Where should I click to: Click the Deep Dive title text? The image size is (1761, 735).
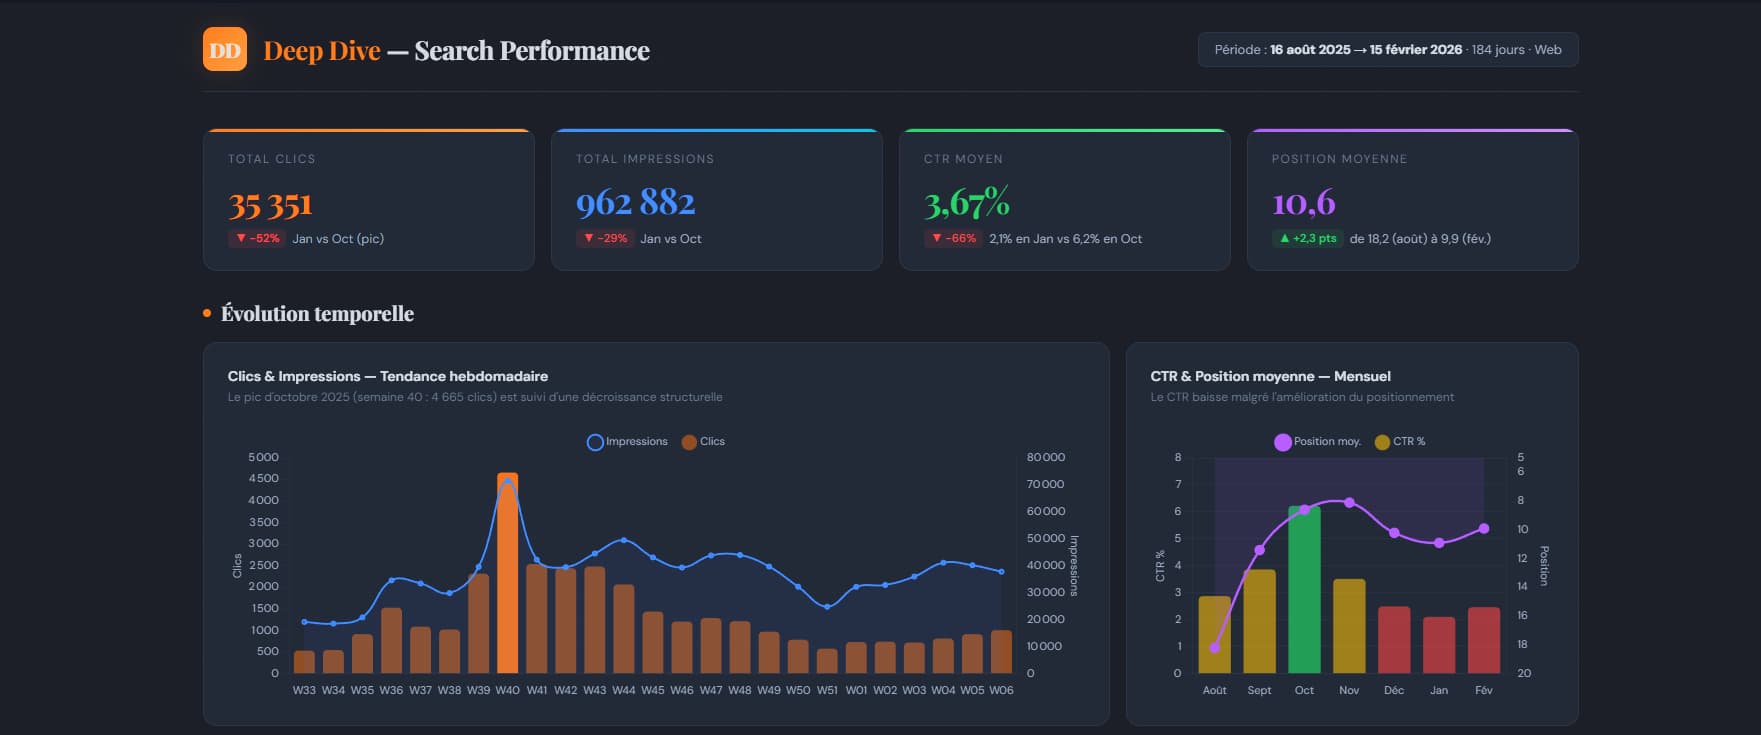322,51
